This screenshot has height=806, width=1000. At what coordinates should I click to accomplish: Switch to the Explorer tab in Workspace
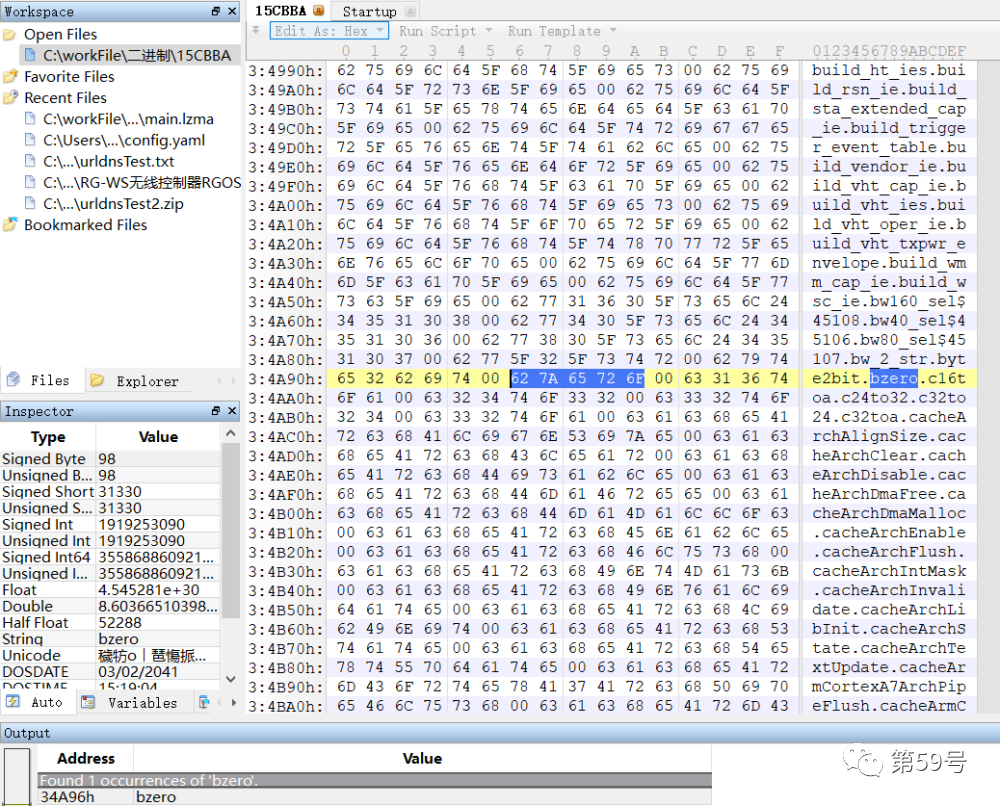(x=135, y=381)
